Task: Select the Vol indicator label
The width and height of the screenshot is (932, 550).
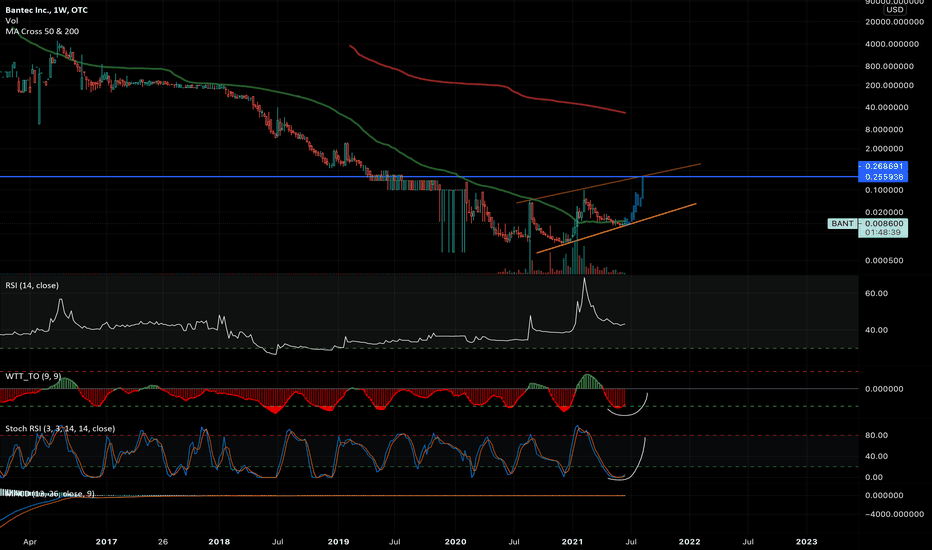Action: point(12,21)
